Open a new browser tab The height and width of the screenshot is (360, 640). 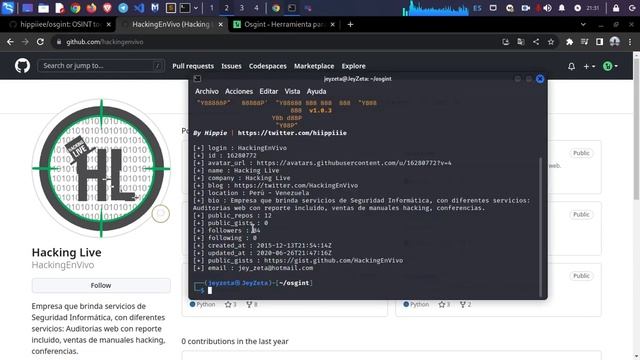point(350,24)
